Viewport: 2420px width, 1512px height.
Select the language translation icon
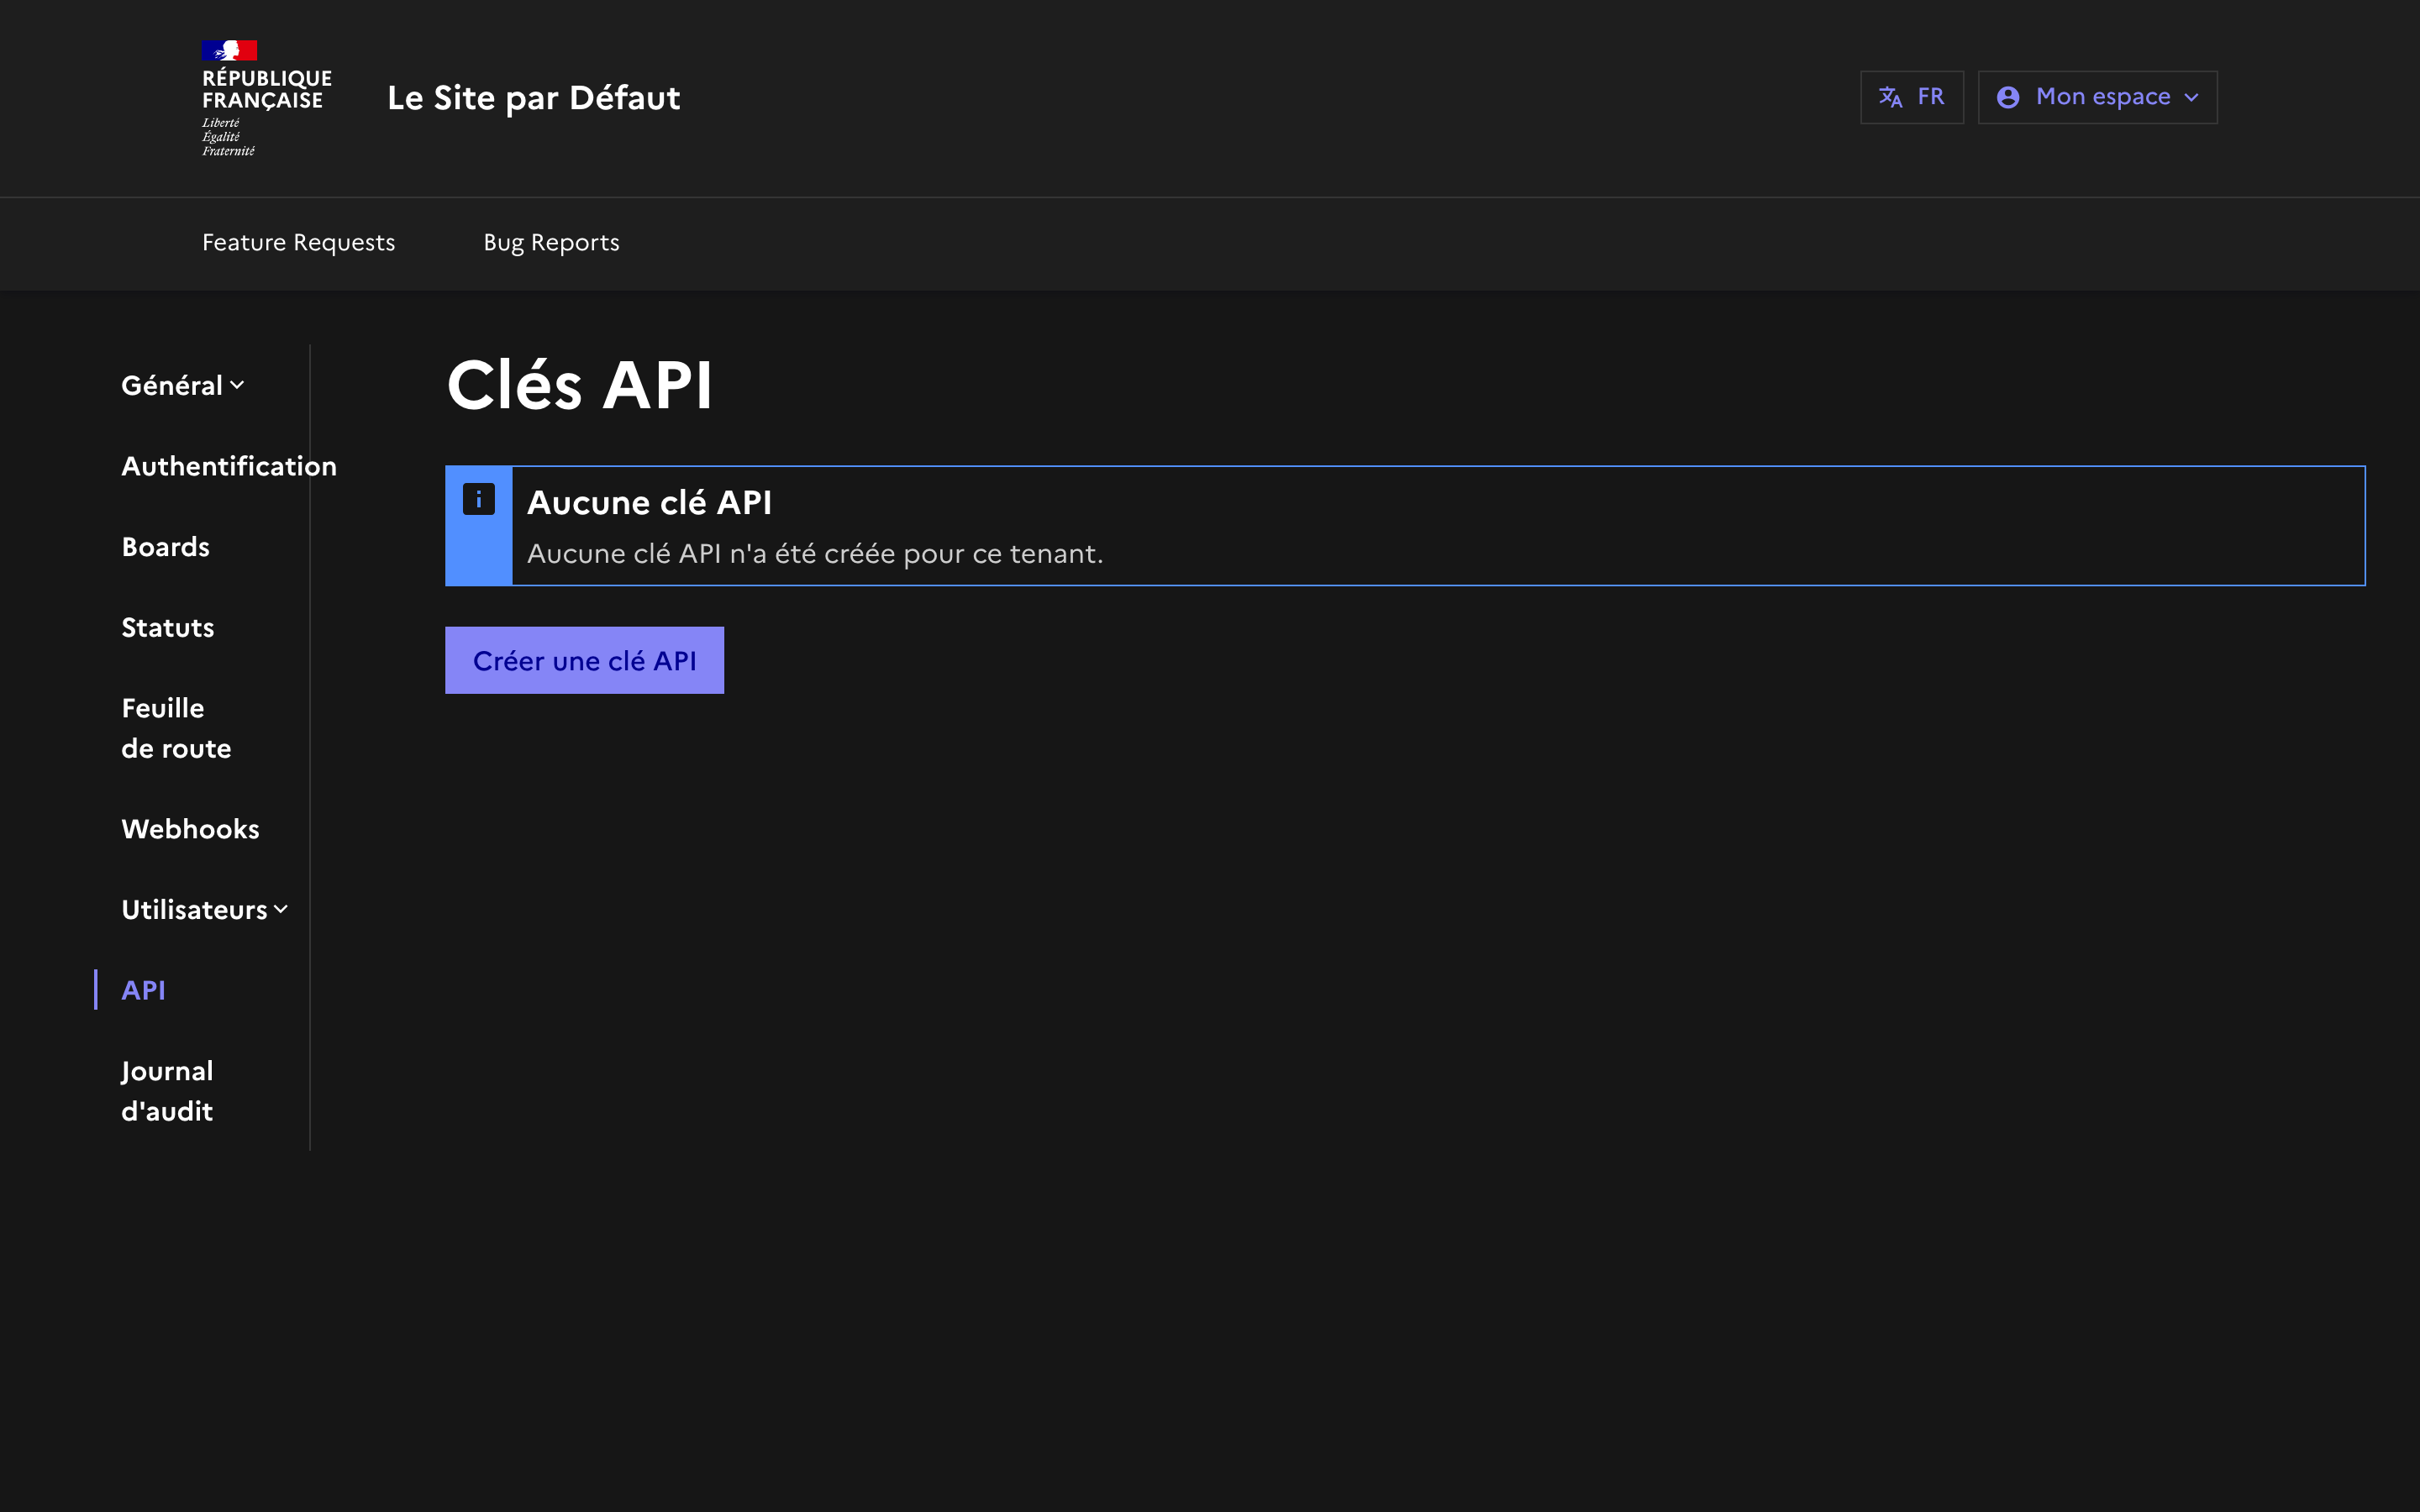1891,96
